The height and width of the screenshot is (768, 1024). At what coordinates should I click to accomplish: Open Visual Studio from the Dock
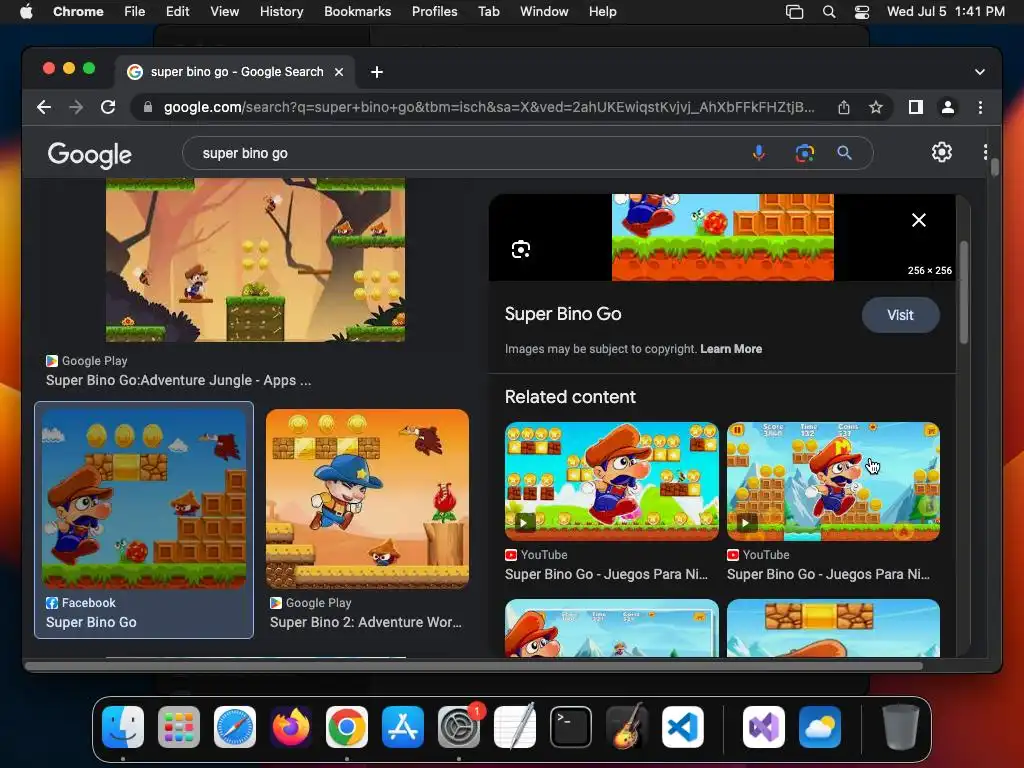(x=763, y=727)
